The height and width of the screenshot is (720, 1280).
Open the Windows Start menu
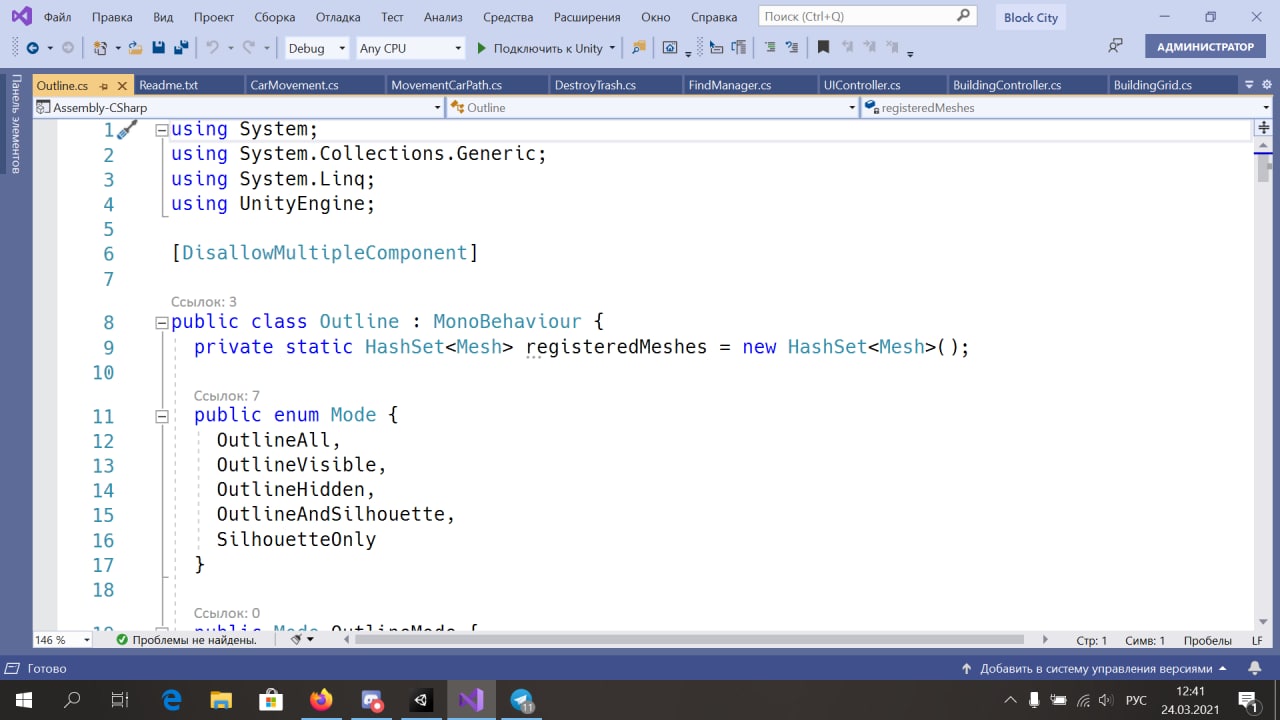pyautogui.click(x=24, y=700)
